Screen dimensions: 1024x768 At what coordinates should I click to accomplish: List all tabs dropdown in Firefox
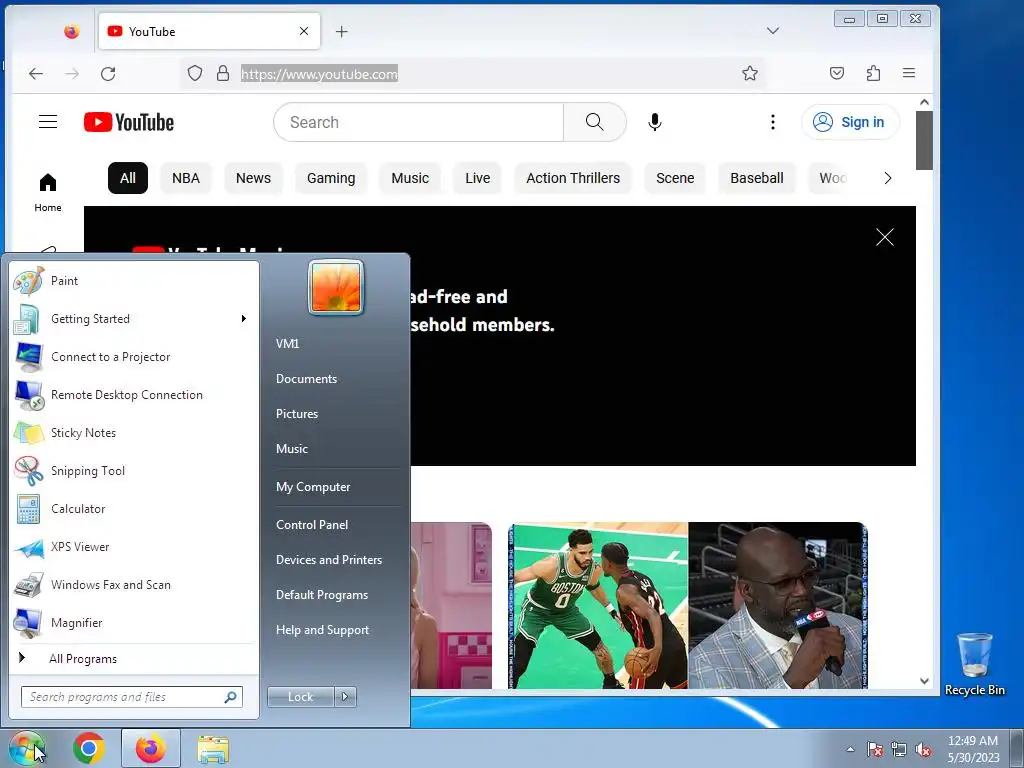(x=773, y=31)
